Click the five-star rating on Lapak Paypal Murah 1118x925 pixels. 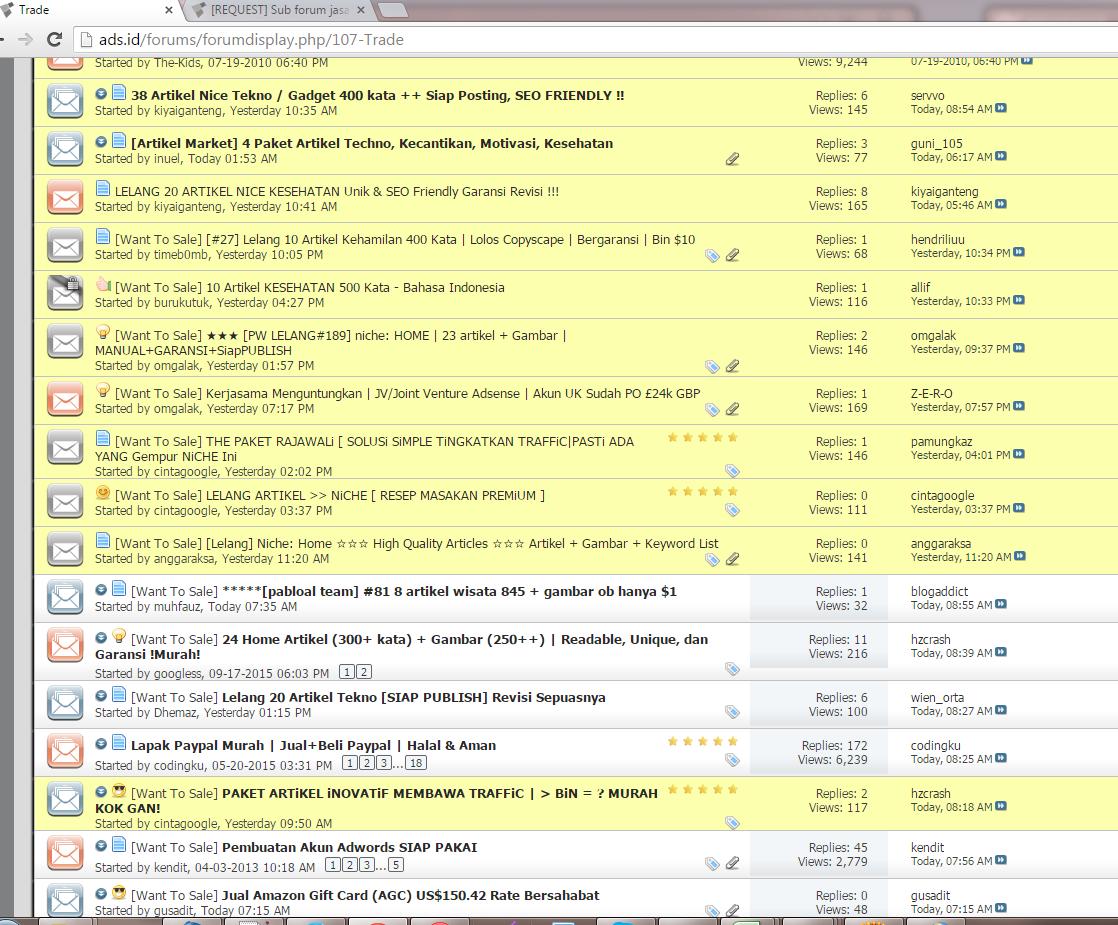coord(702,741)
